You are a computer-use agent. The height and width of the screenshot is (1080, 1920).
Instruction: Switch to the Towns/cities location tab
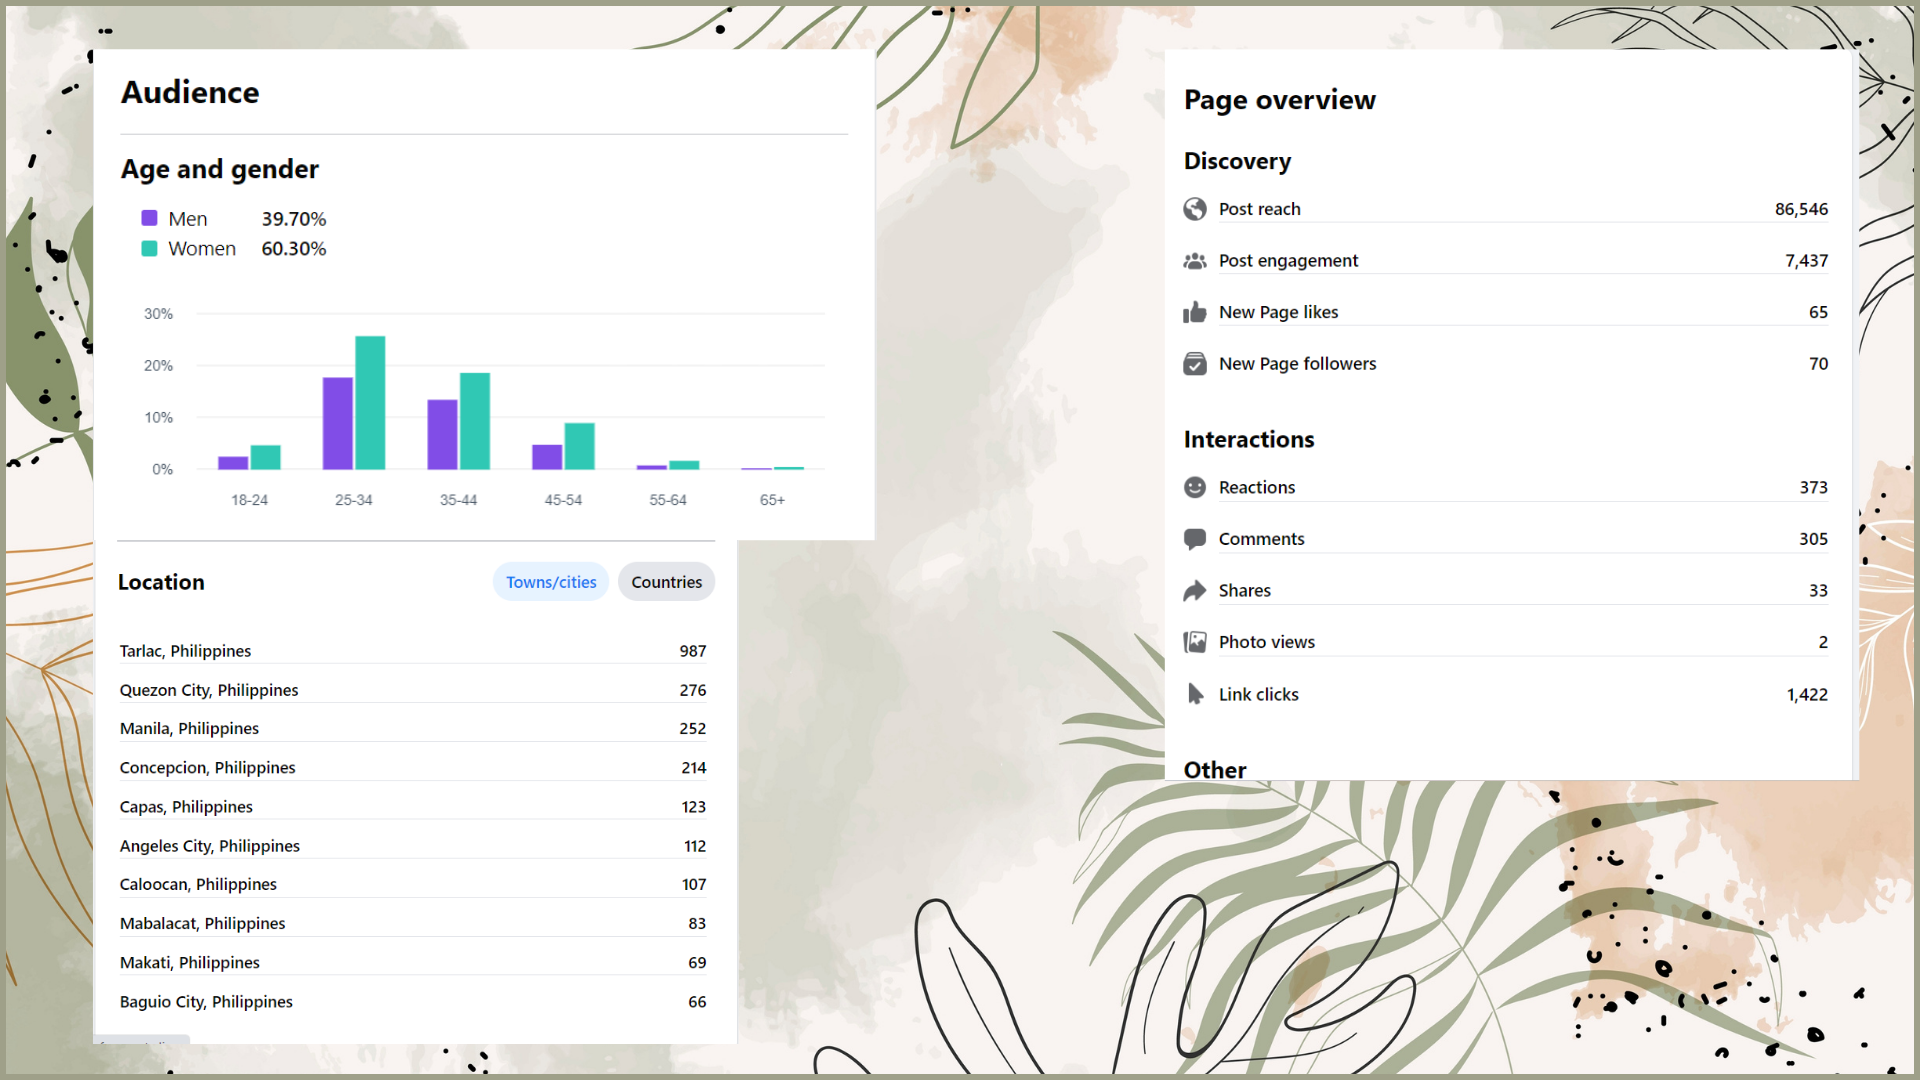[551, 582]
